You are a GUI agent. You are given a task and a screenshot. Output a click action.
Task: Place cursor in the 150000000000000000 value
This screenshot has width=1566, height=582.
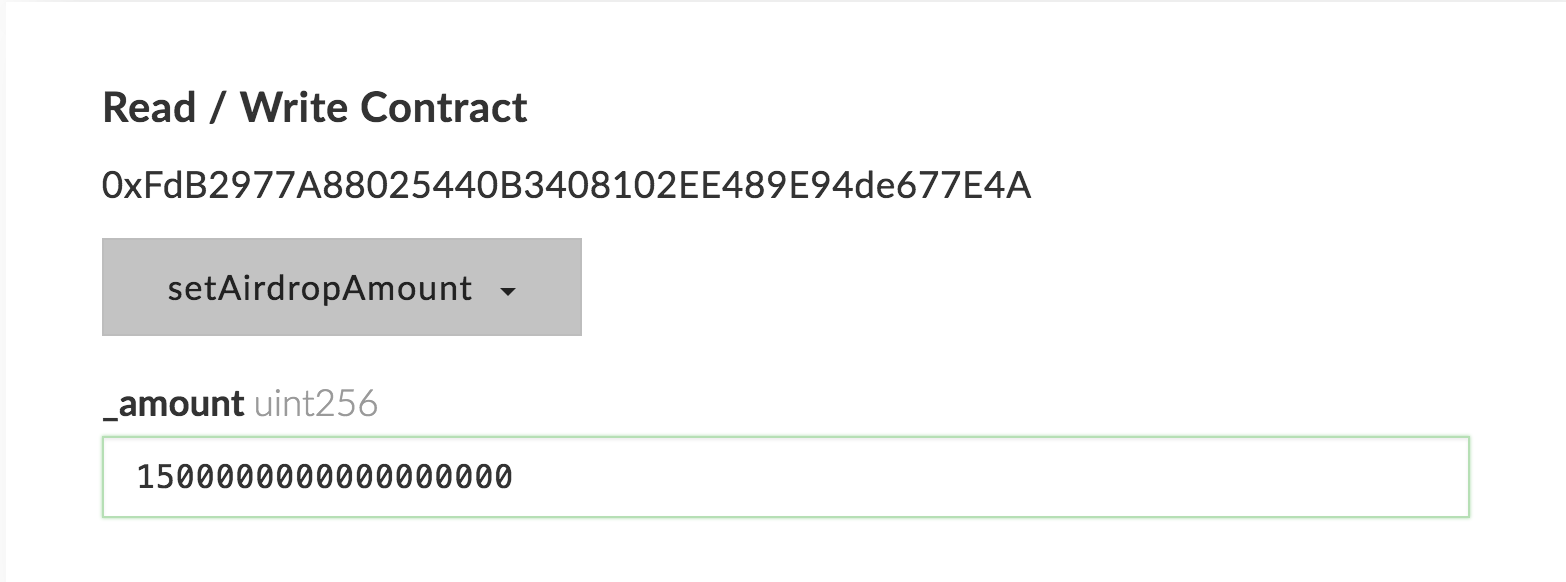pos(324,477)
